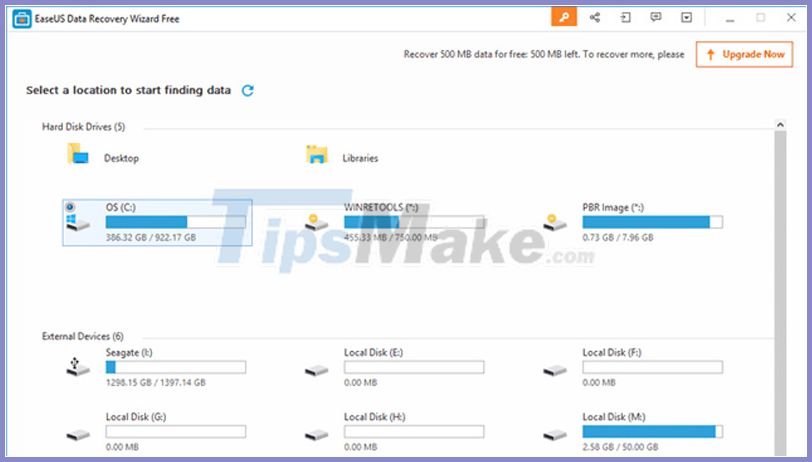Click the Local Disk (H:) empty usage bar
Screen dimensions: 812x462
pos(414,431)
